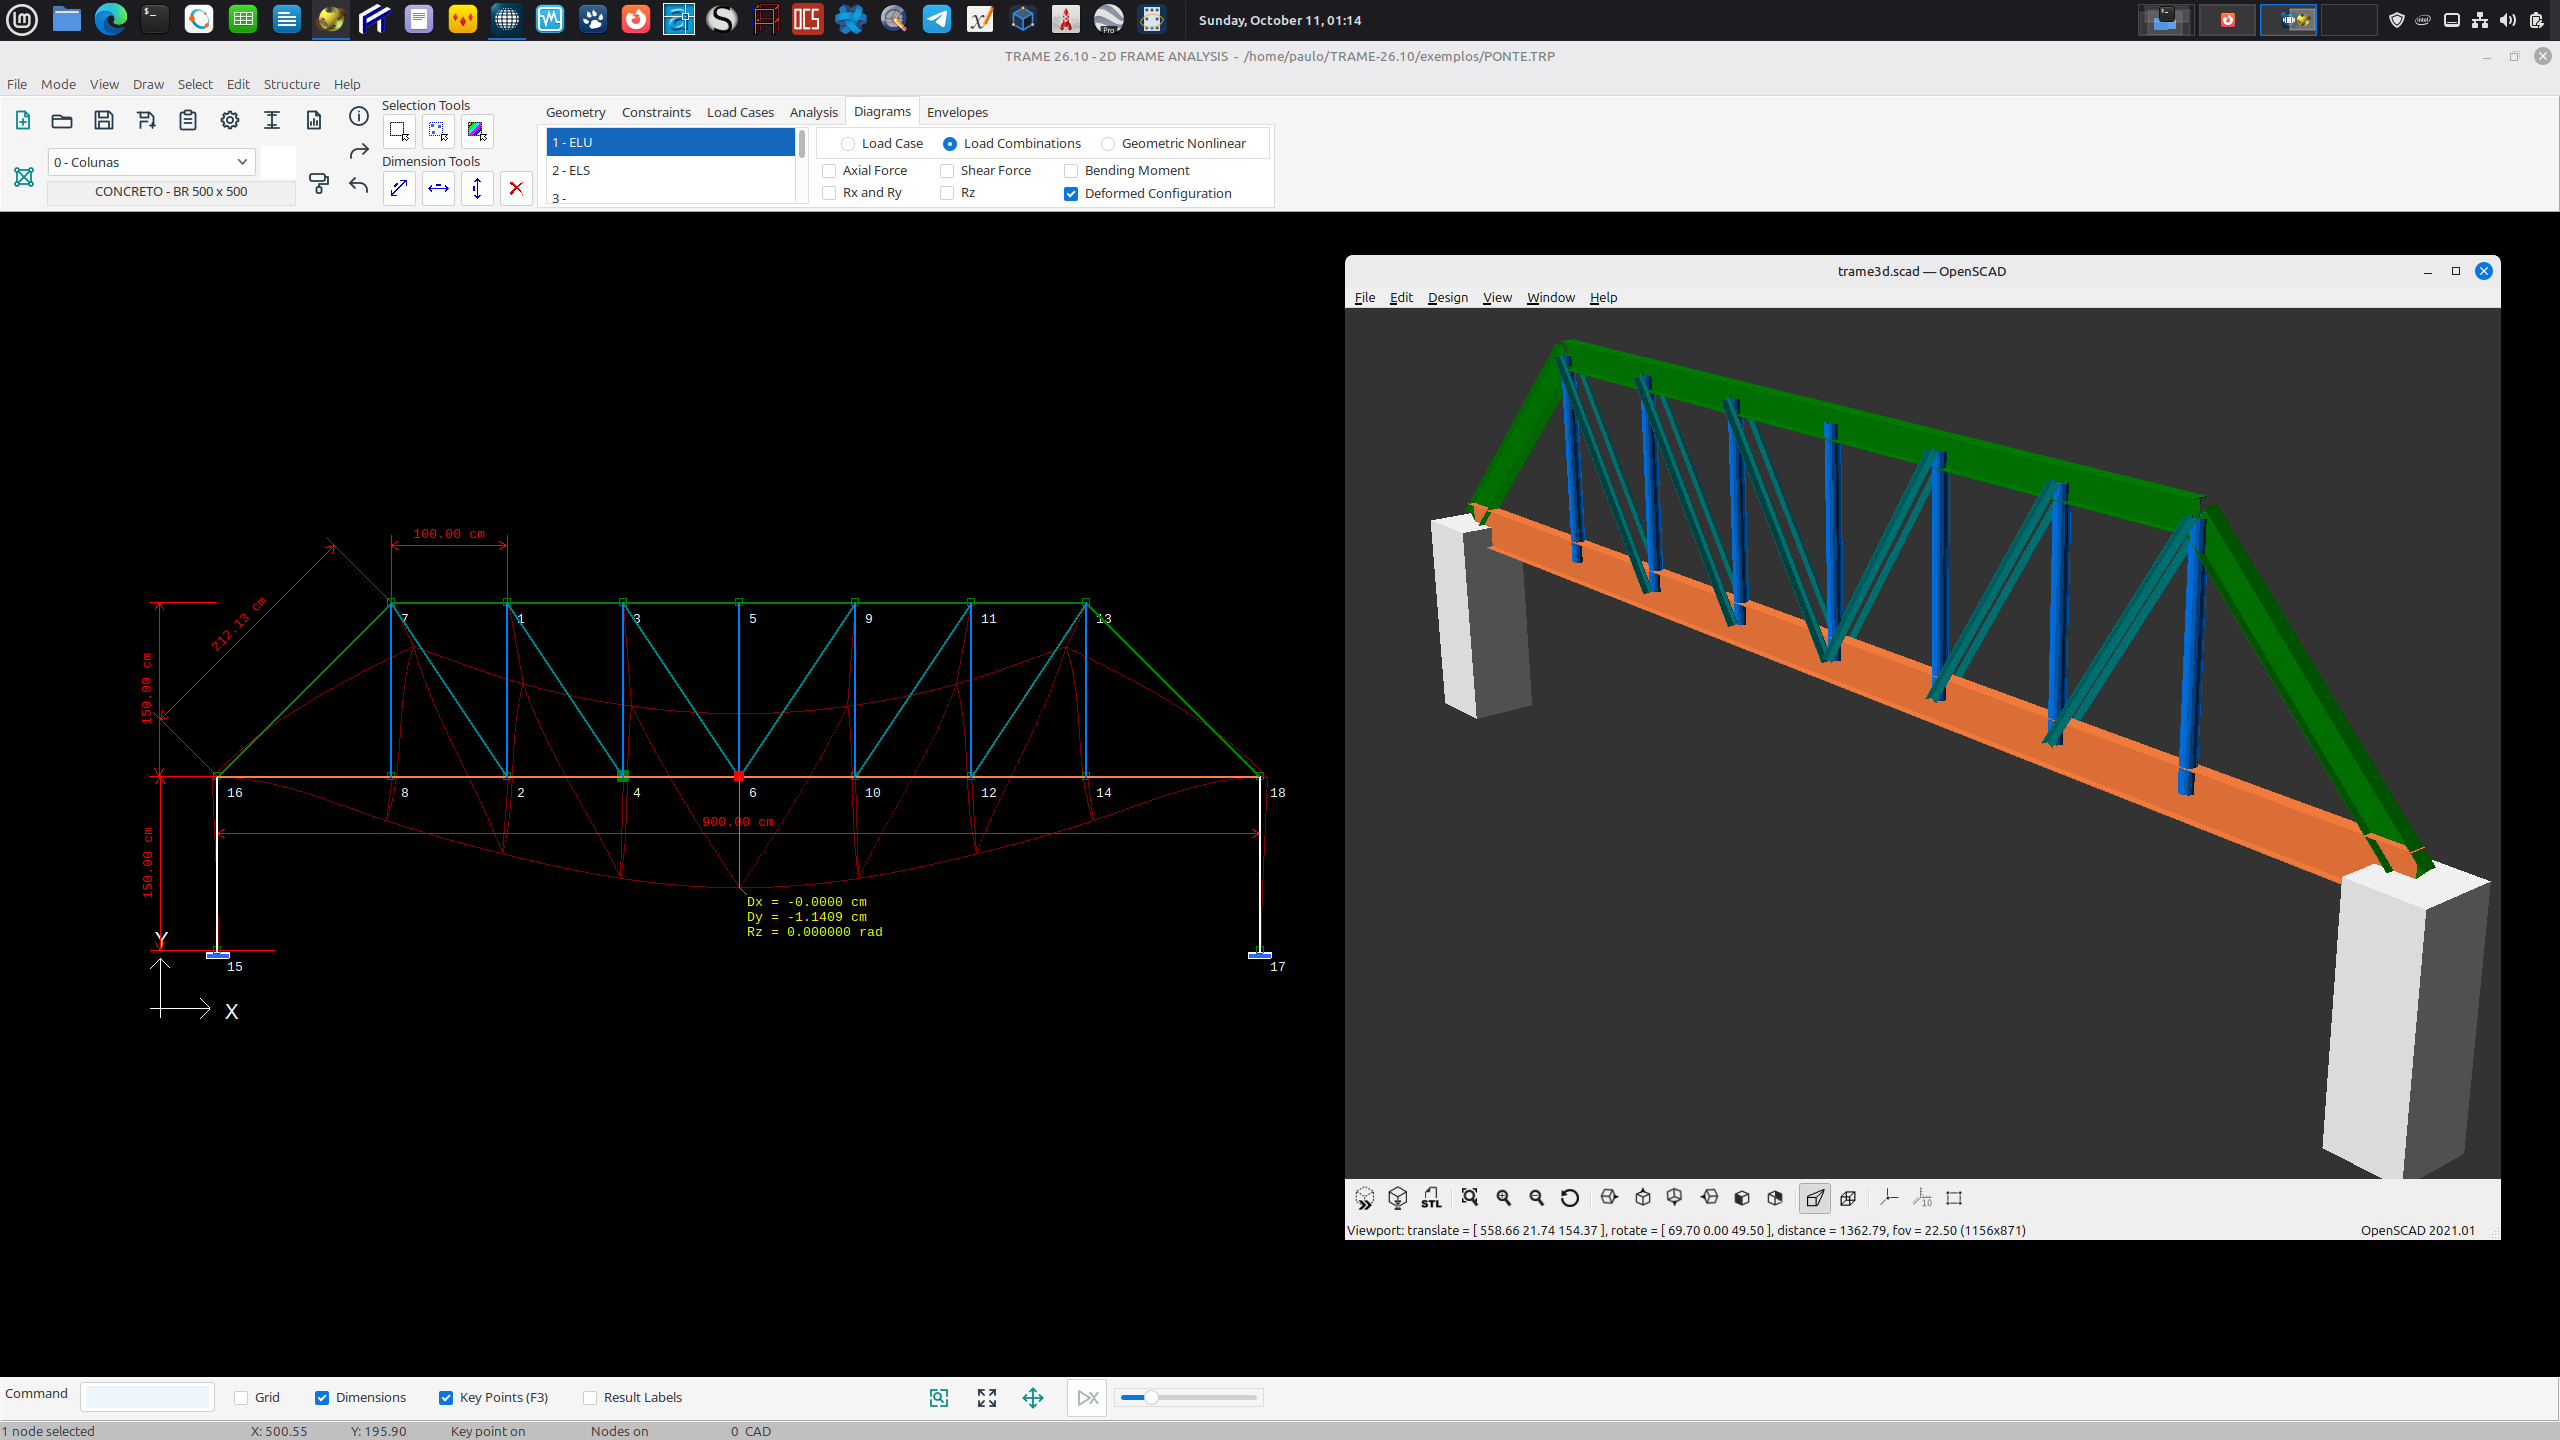The height and width of the screenshot is (1440, 2560).
Task: Open a file with the folder icon
Action: click(x=62, y=120)
